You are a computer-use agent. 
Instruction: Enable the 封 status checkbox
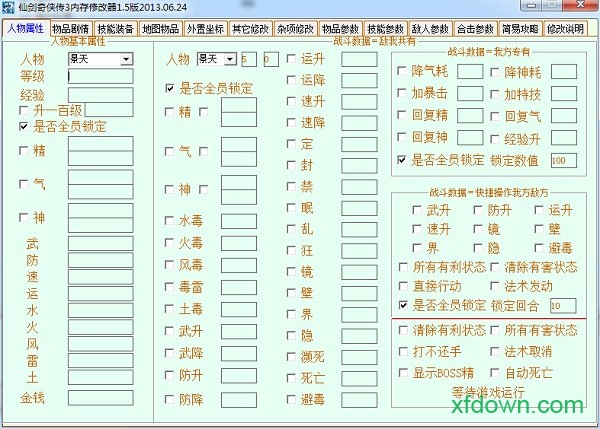tap(292, 165)
